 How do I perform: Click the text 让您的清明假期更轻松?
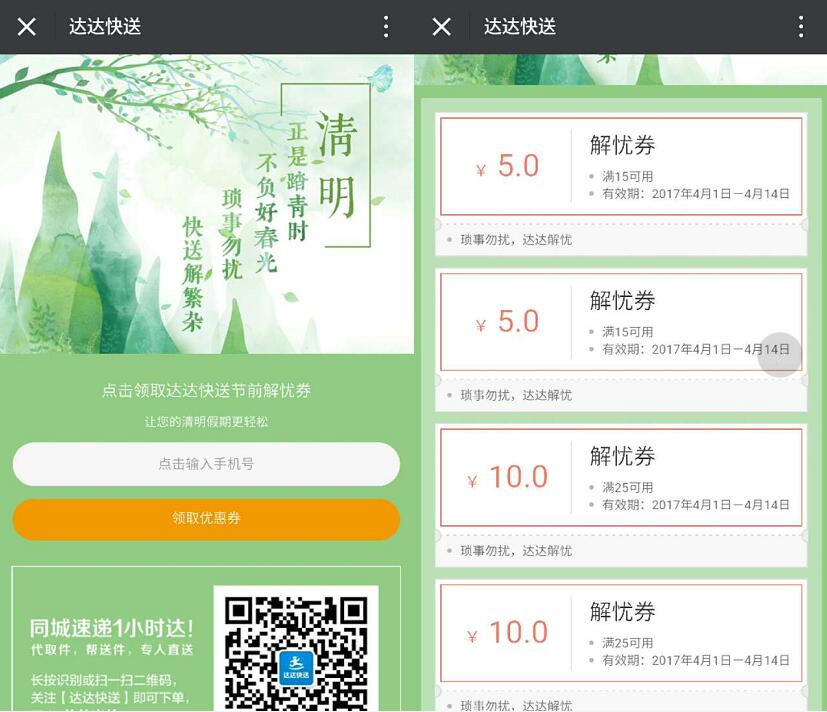click(x=206, y=422)
